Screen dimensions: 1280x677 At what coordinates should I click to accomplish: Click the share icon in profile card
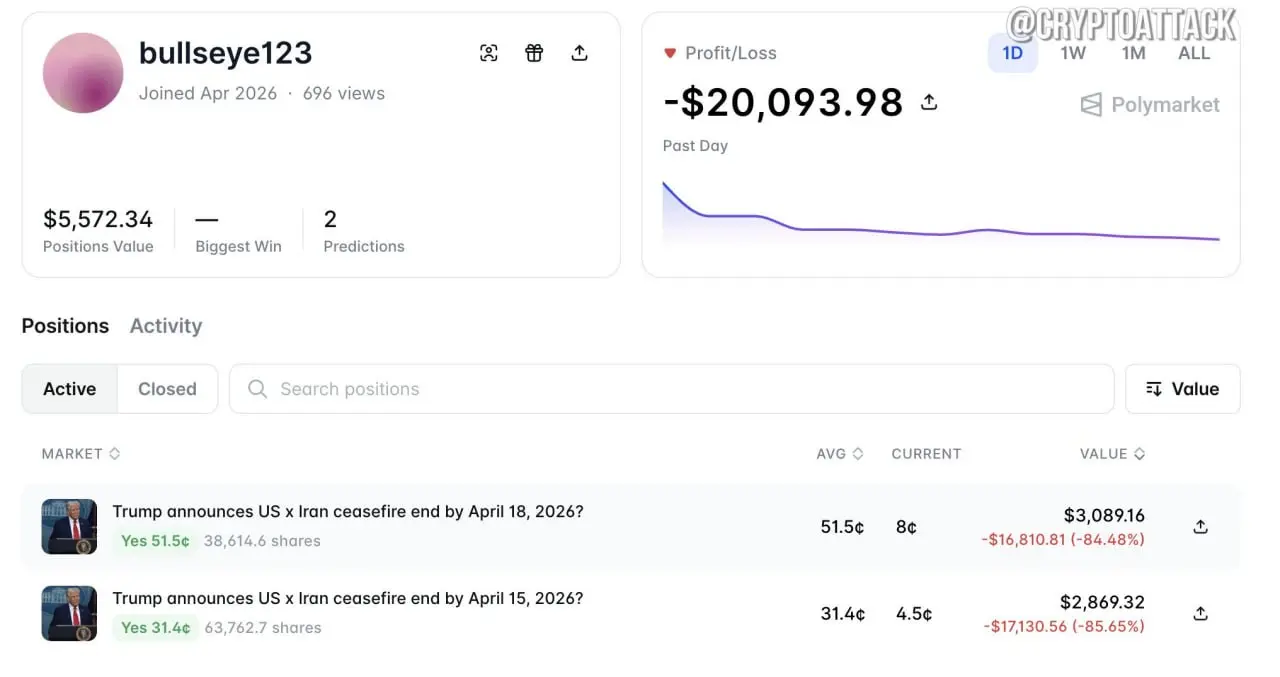point(579,53)
